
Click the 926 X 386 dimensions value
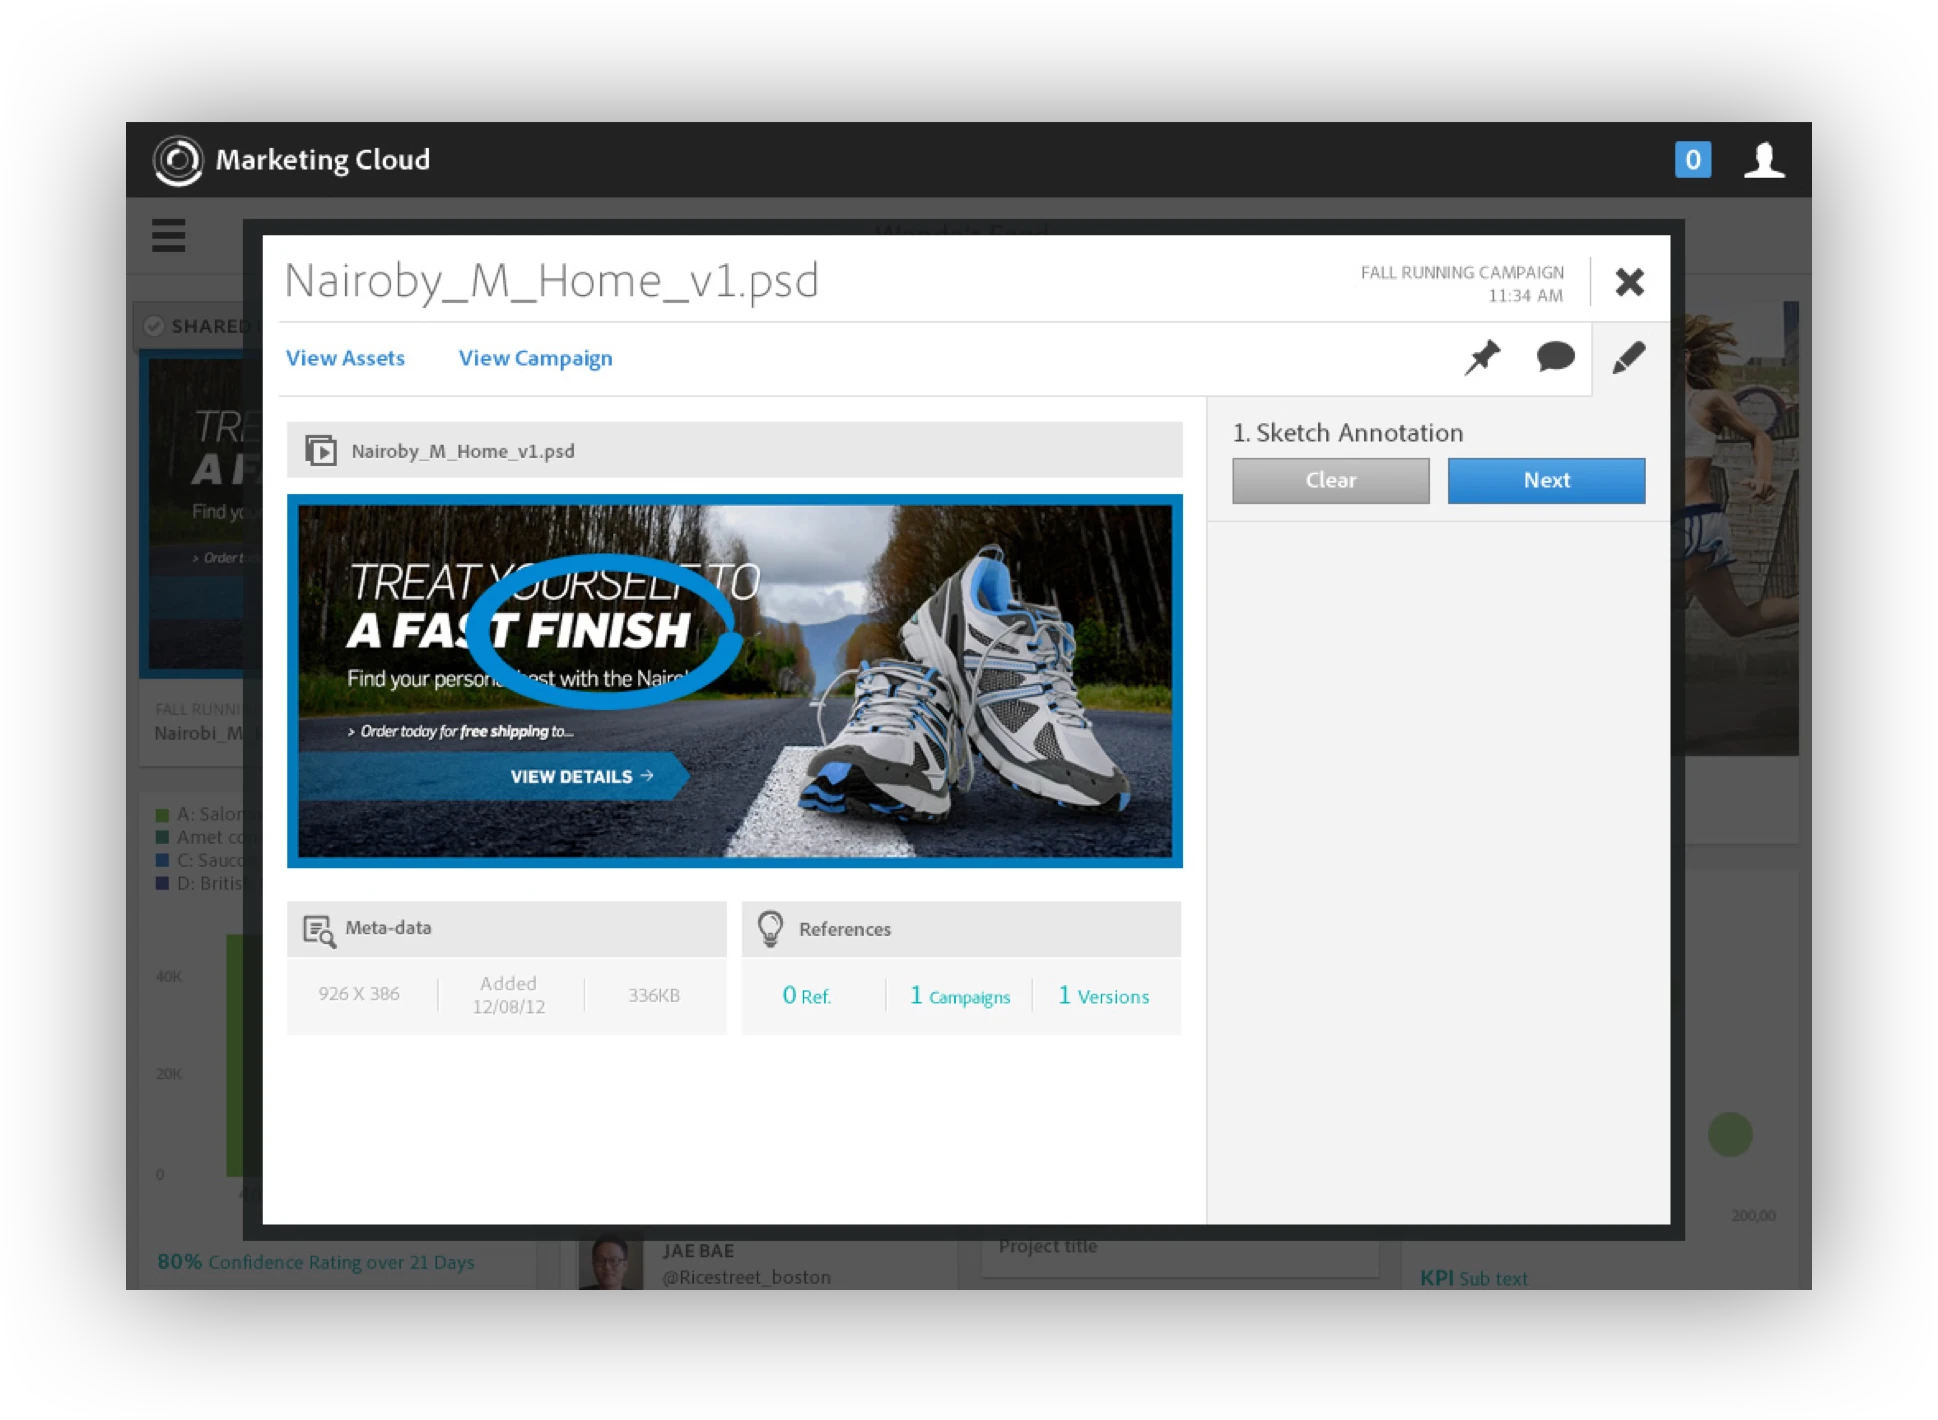359,994
